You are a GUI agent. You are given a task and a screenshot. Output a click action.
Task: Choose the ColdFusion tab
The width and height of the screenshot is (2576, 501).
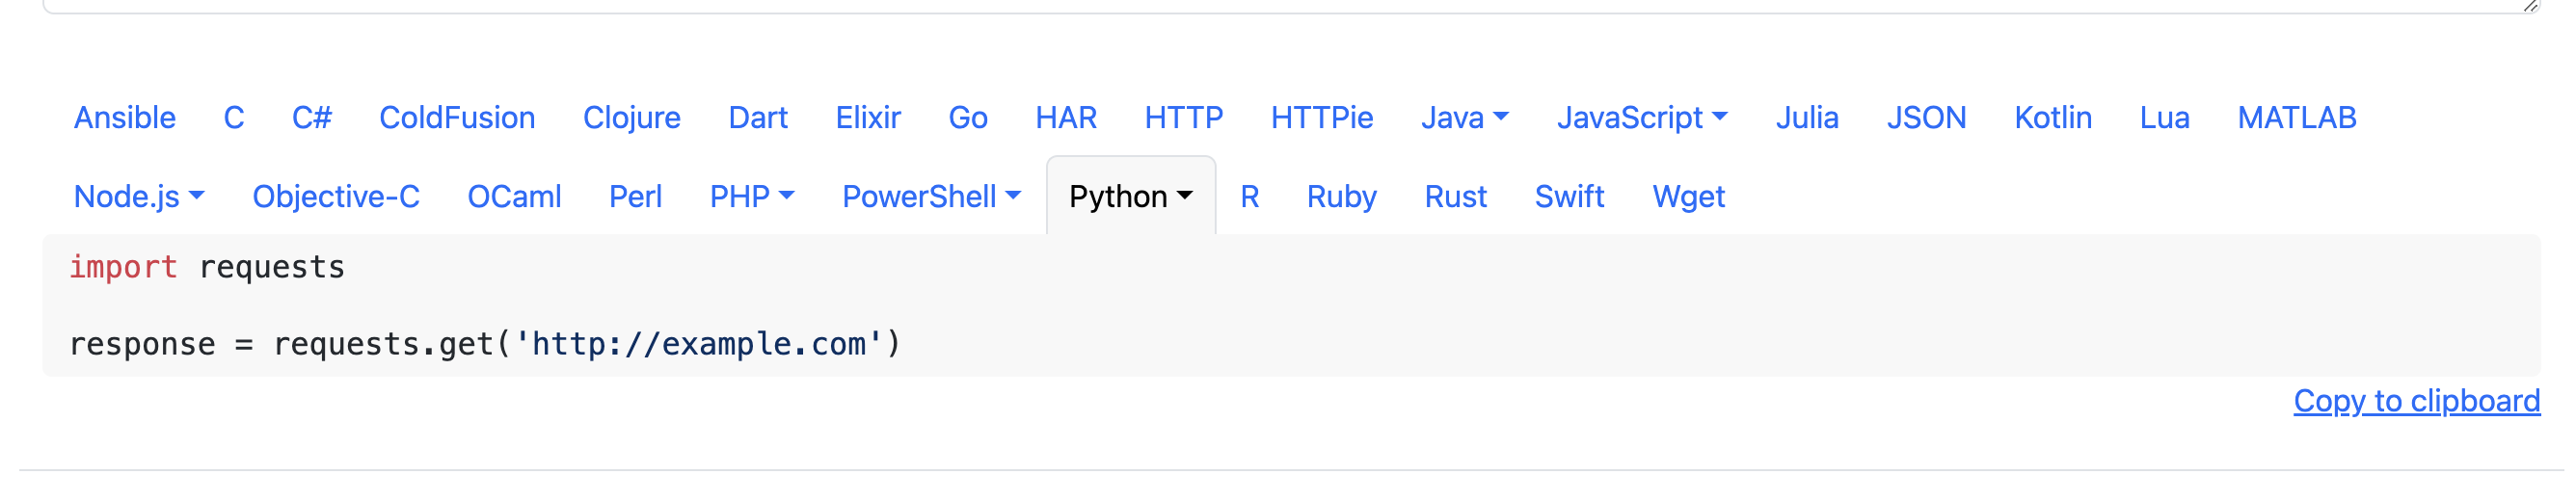point(457,118)
